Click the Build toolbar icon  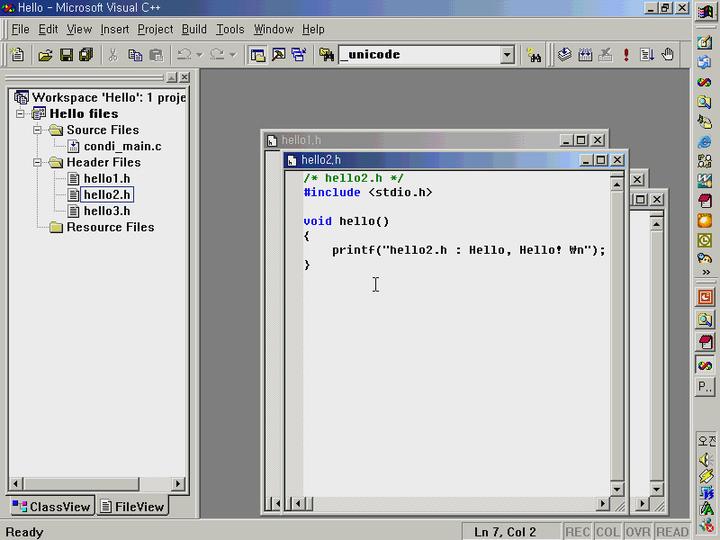pos(585,55)
